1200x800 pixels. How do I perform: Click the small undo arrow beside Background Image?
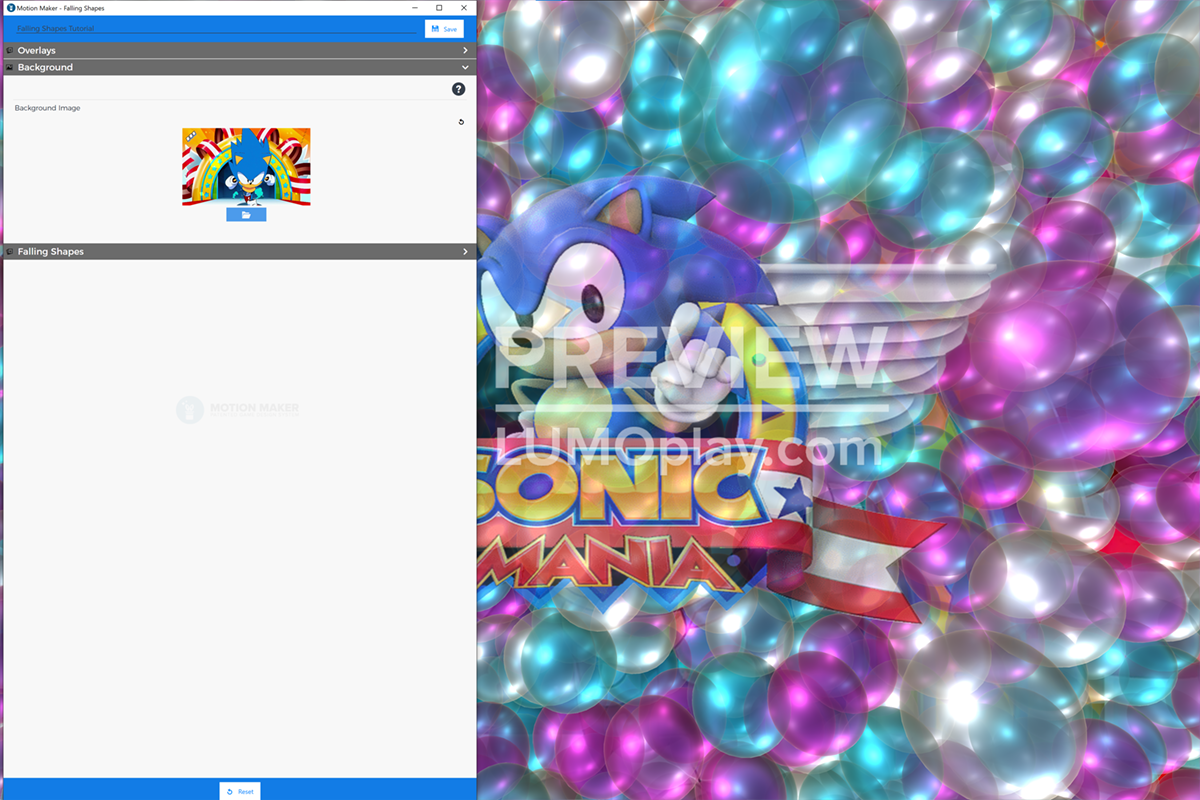pos(461,122)
